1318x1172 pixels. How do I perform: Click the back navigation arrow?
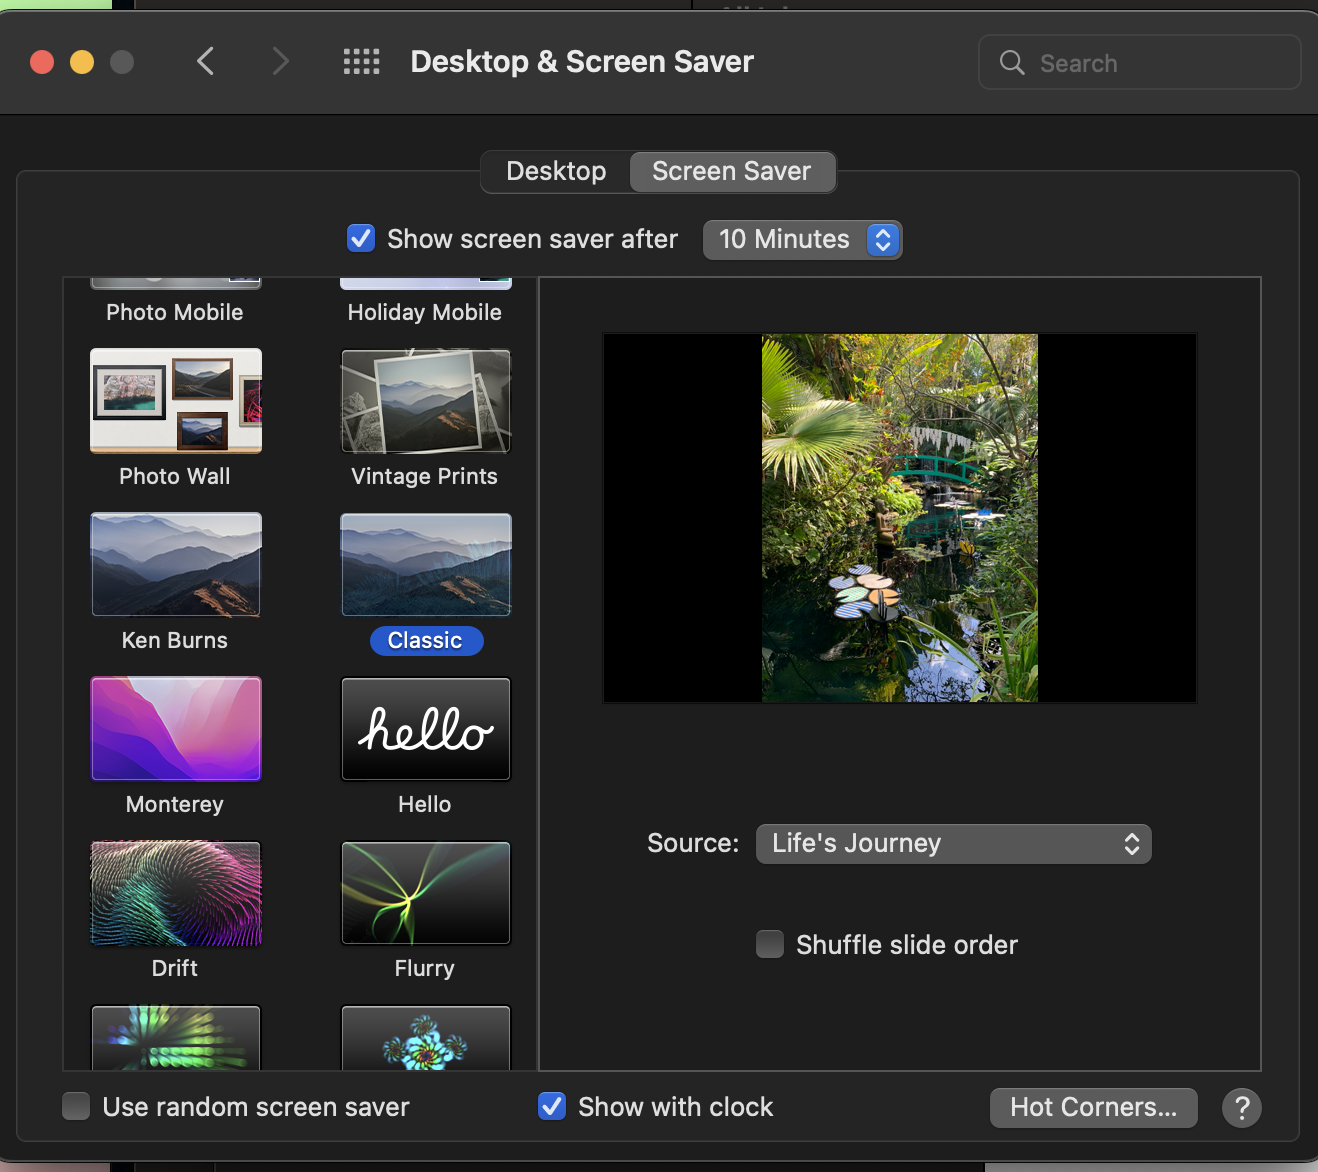click(x=206, y=62)
